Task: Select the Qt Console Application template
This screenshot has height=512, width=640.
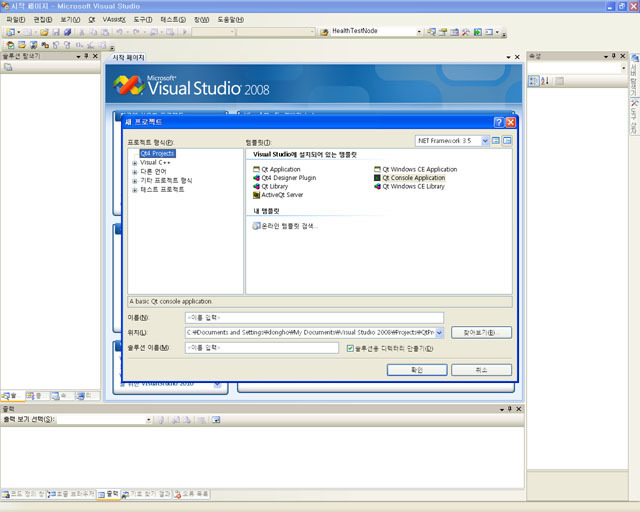Action: click(x=409, y=178)
